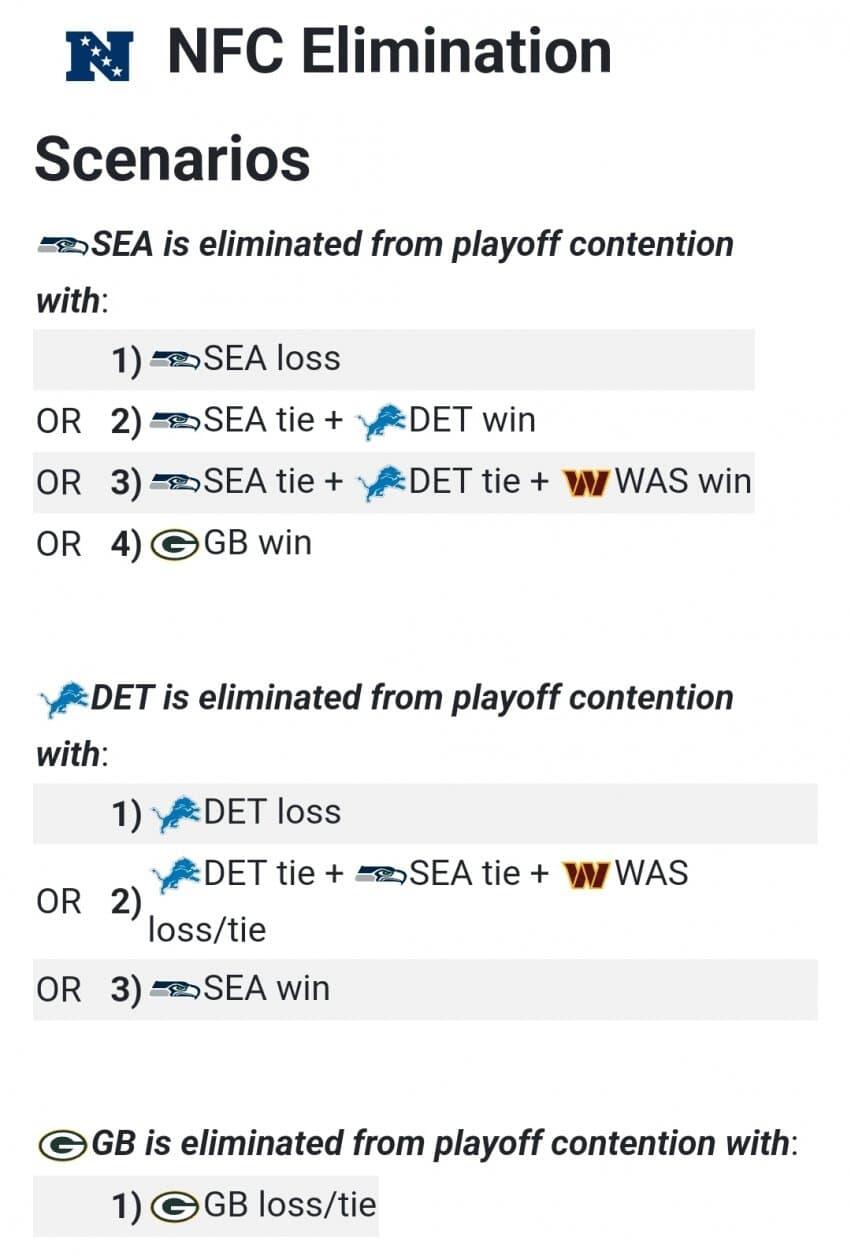The width and height of the screenshot is (850, 1259).
Task: Click the "SEA is eliminated from playoff contention" heading
Action: click(x=412, y=245)
